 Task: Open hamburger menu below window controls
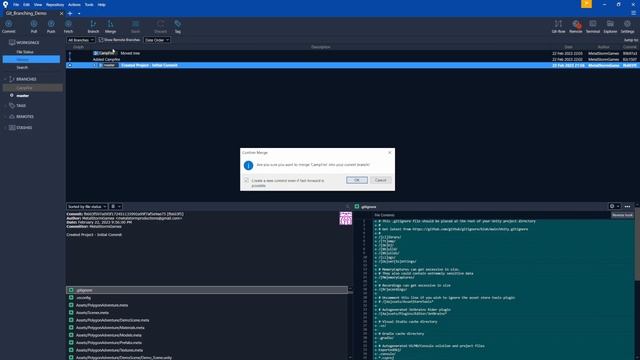[633, 13]
